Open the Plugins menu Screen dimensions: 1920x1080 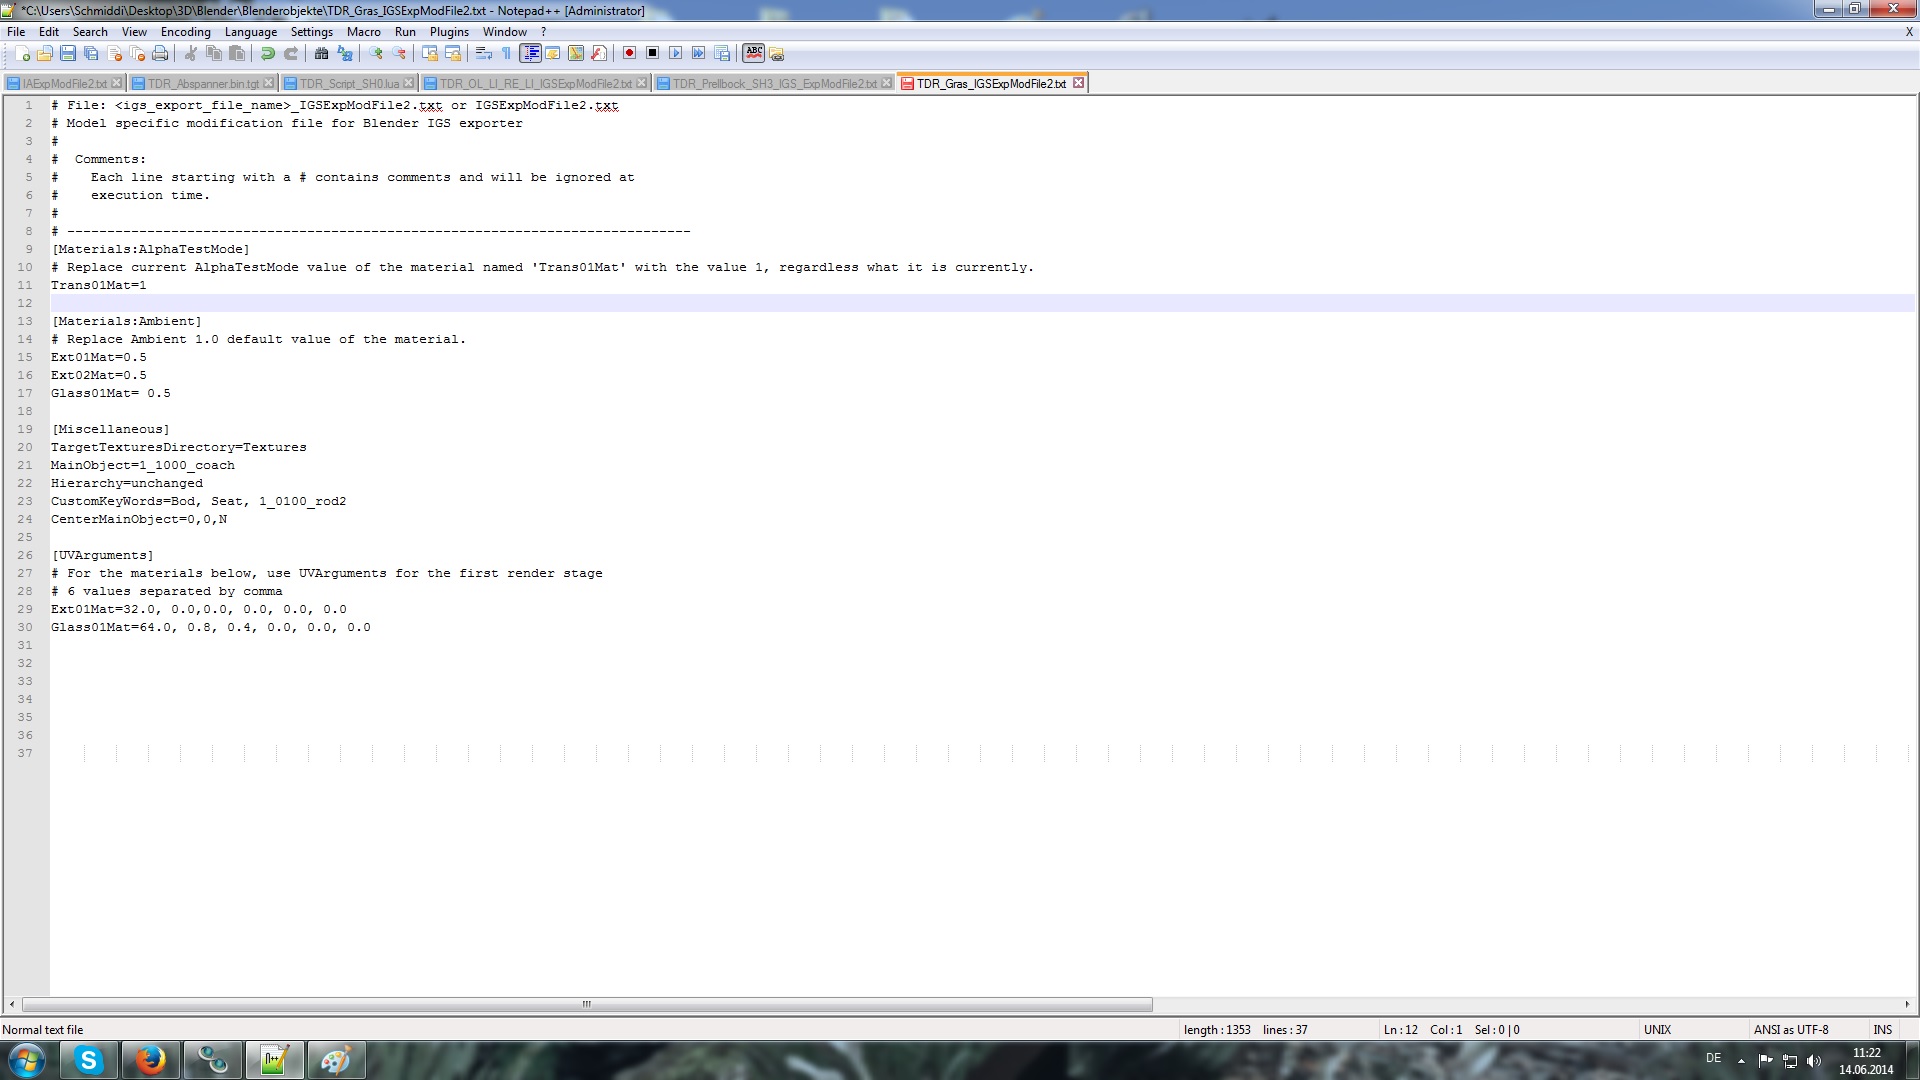point(449,32)
